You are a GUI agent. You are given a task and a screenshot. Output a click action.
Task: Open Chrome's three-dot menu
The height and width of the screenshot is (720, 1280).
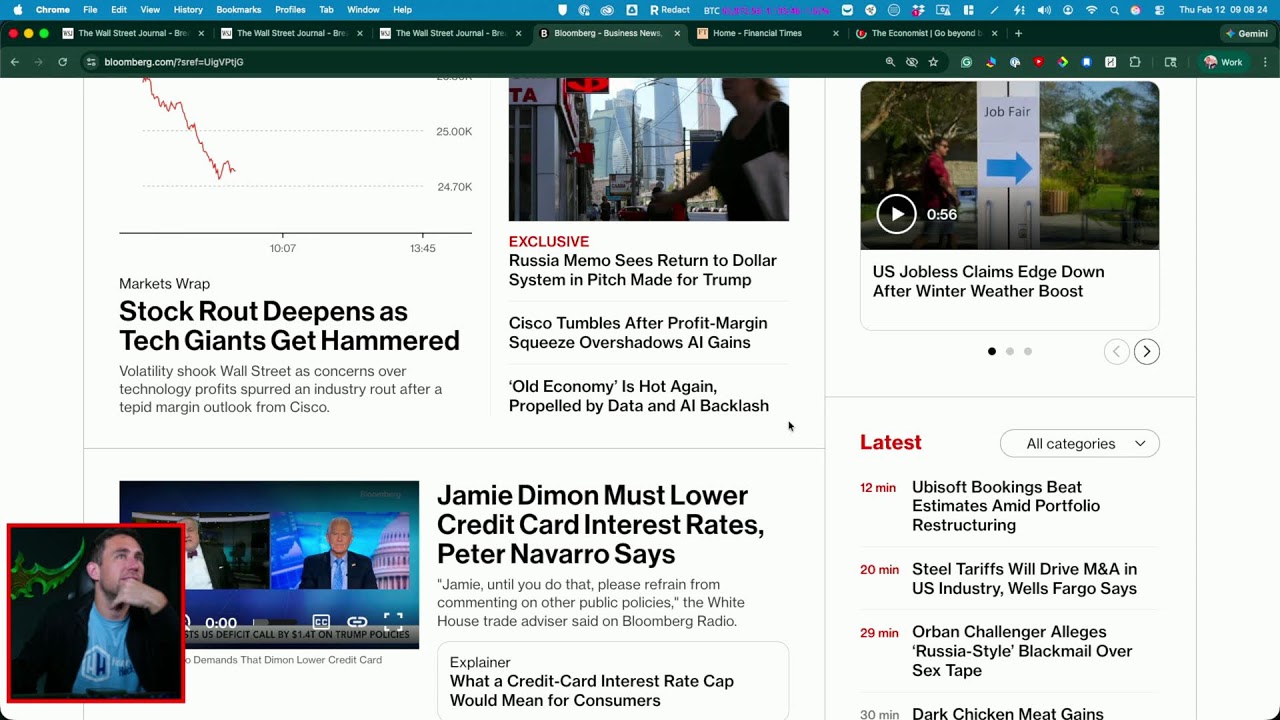(x=1265, y=62)
